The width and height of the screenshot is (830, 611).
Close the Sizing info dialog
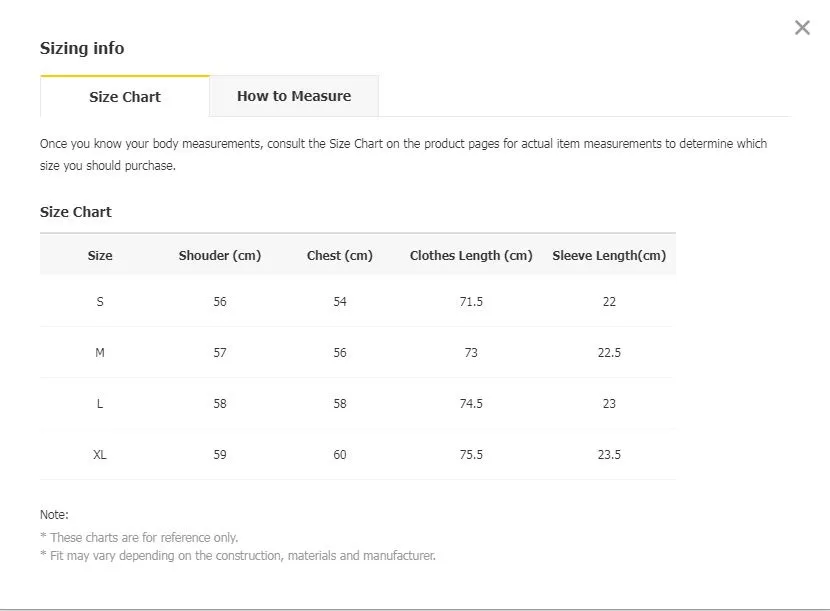[x=802, y=28]
